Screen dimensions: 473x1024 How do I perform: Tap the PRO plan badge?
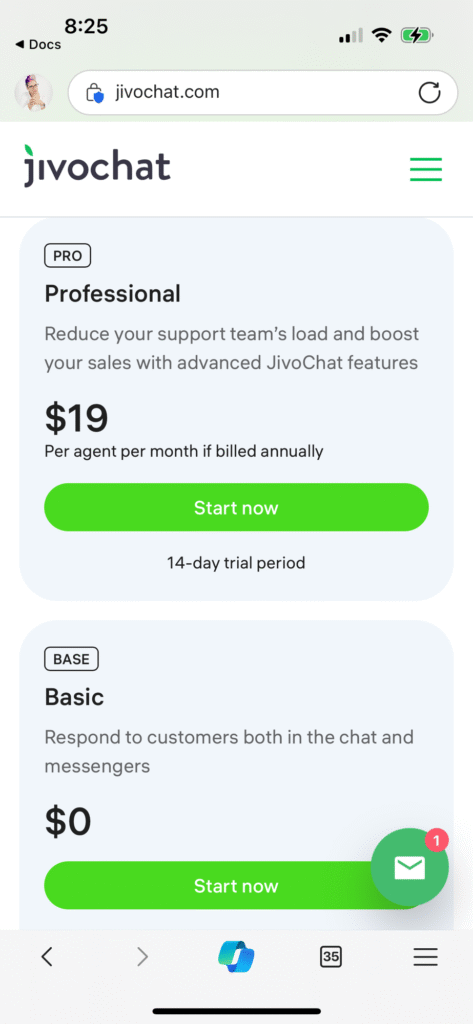click(67, 255)
